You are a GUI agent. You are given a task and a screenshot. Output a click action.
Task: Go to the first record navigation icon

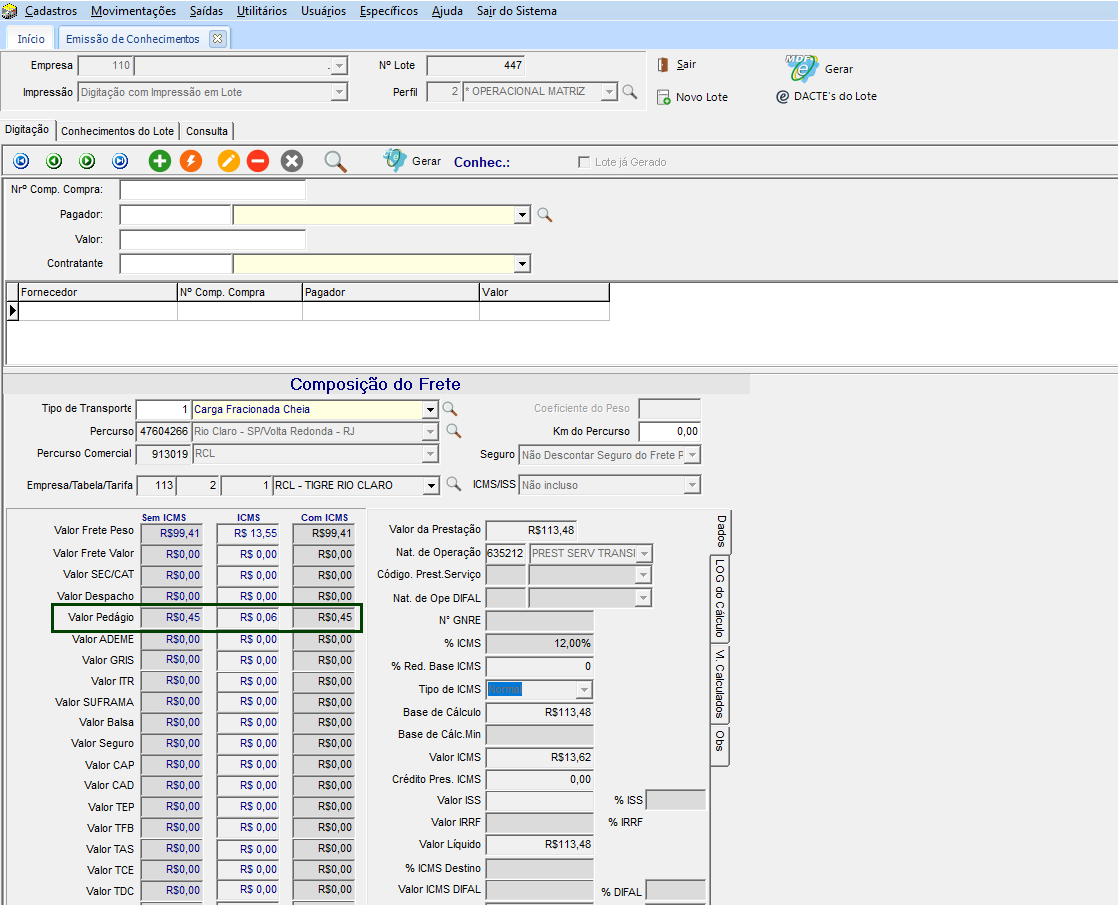tap(21, 161)
